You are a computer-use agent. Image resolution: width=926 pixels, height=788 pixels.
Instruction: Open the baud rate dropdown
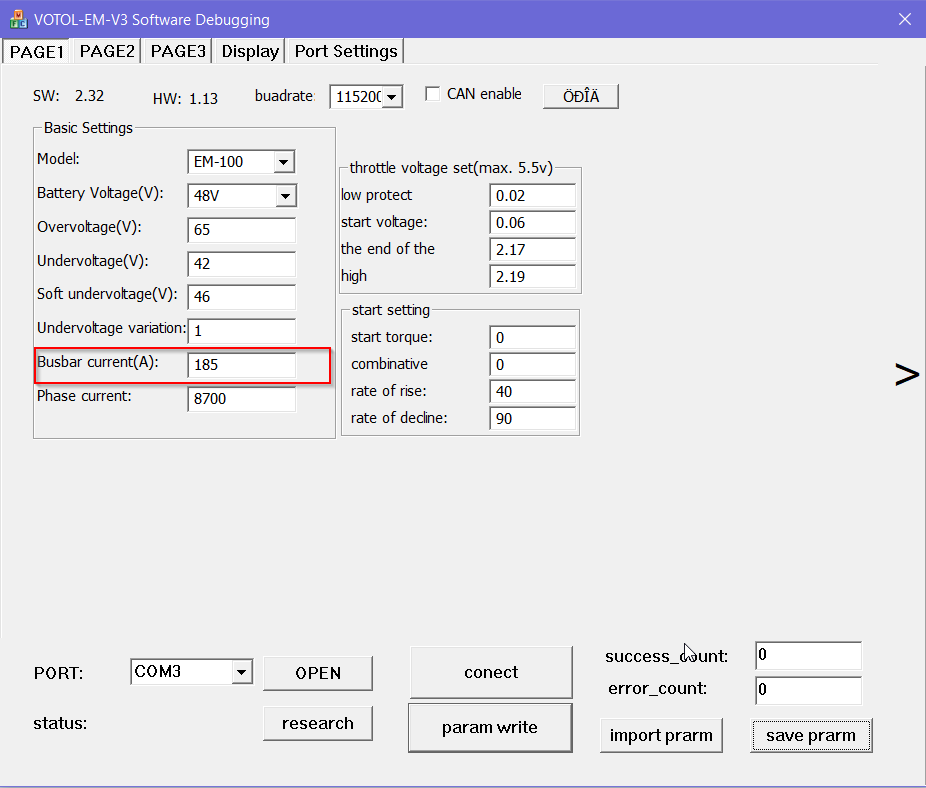pyautogui.click(x=392, y=97)
